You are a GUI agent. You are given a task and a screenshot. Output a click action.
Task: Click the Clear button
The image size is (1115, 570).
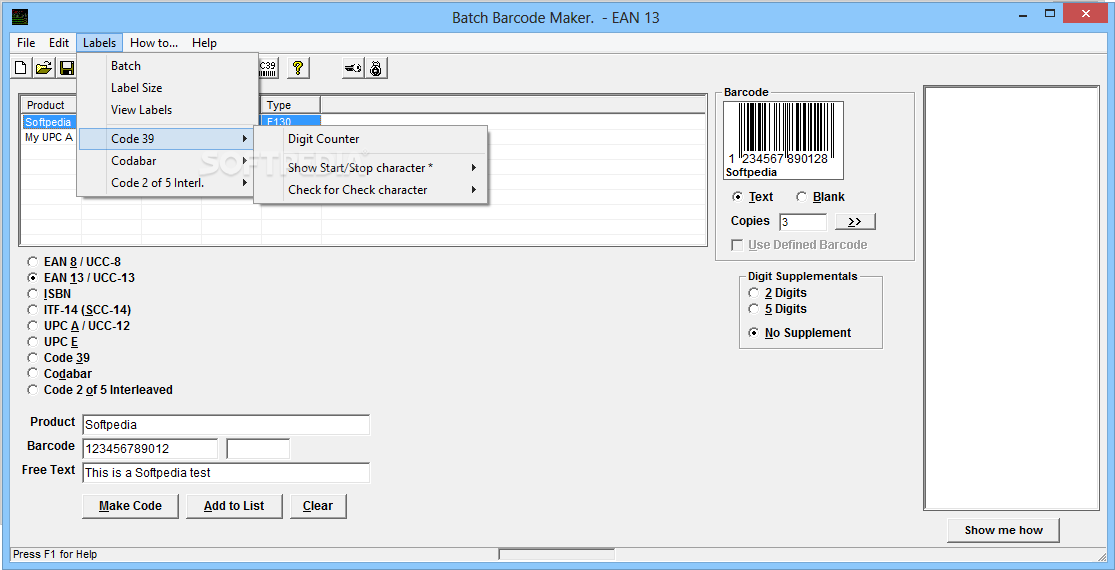pos(318,506)
